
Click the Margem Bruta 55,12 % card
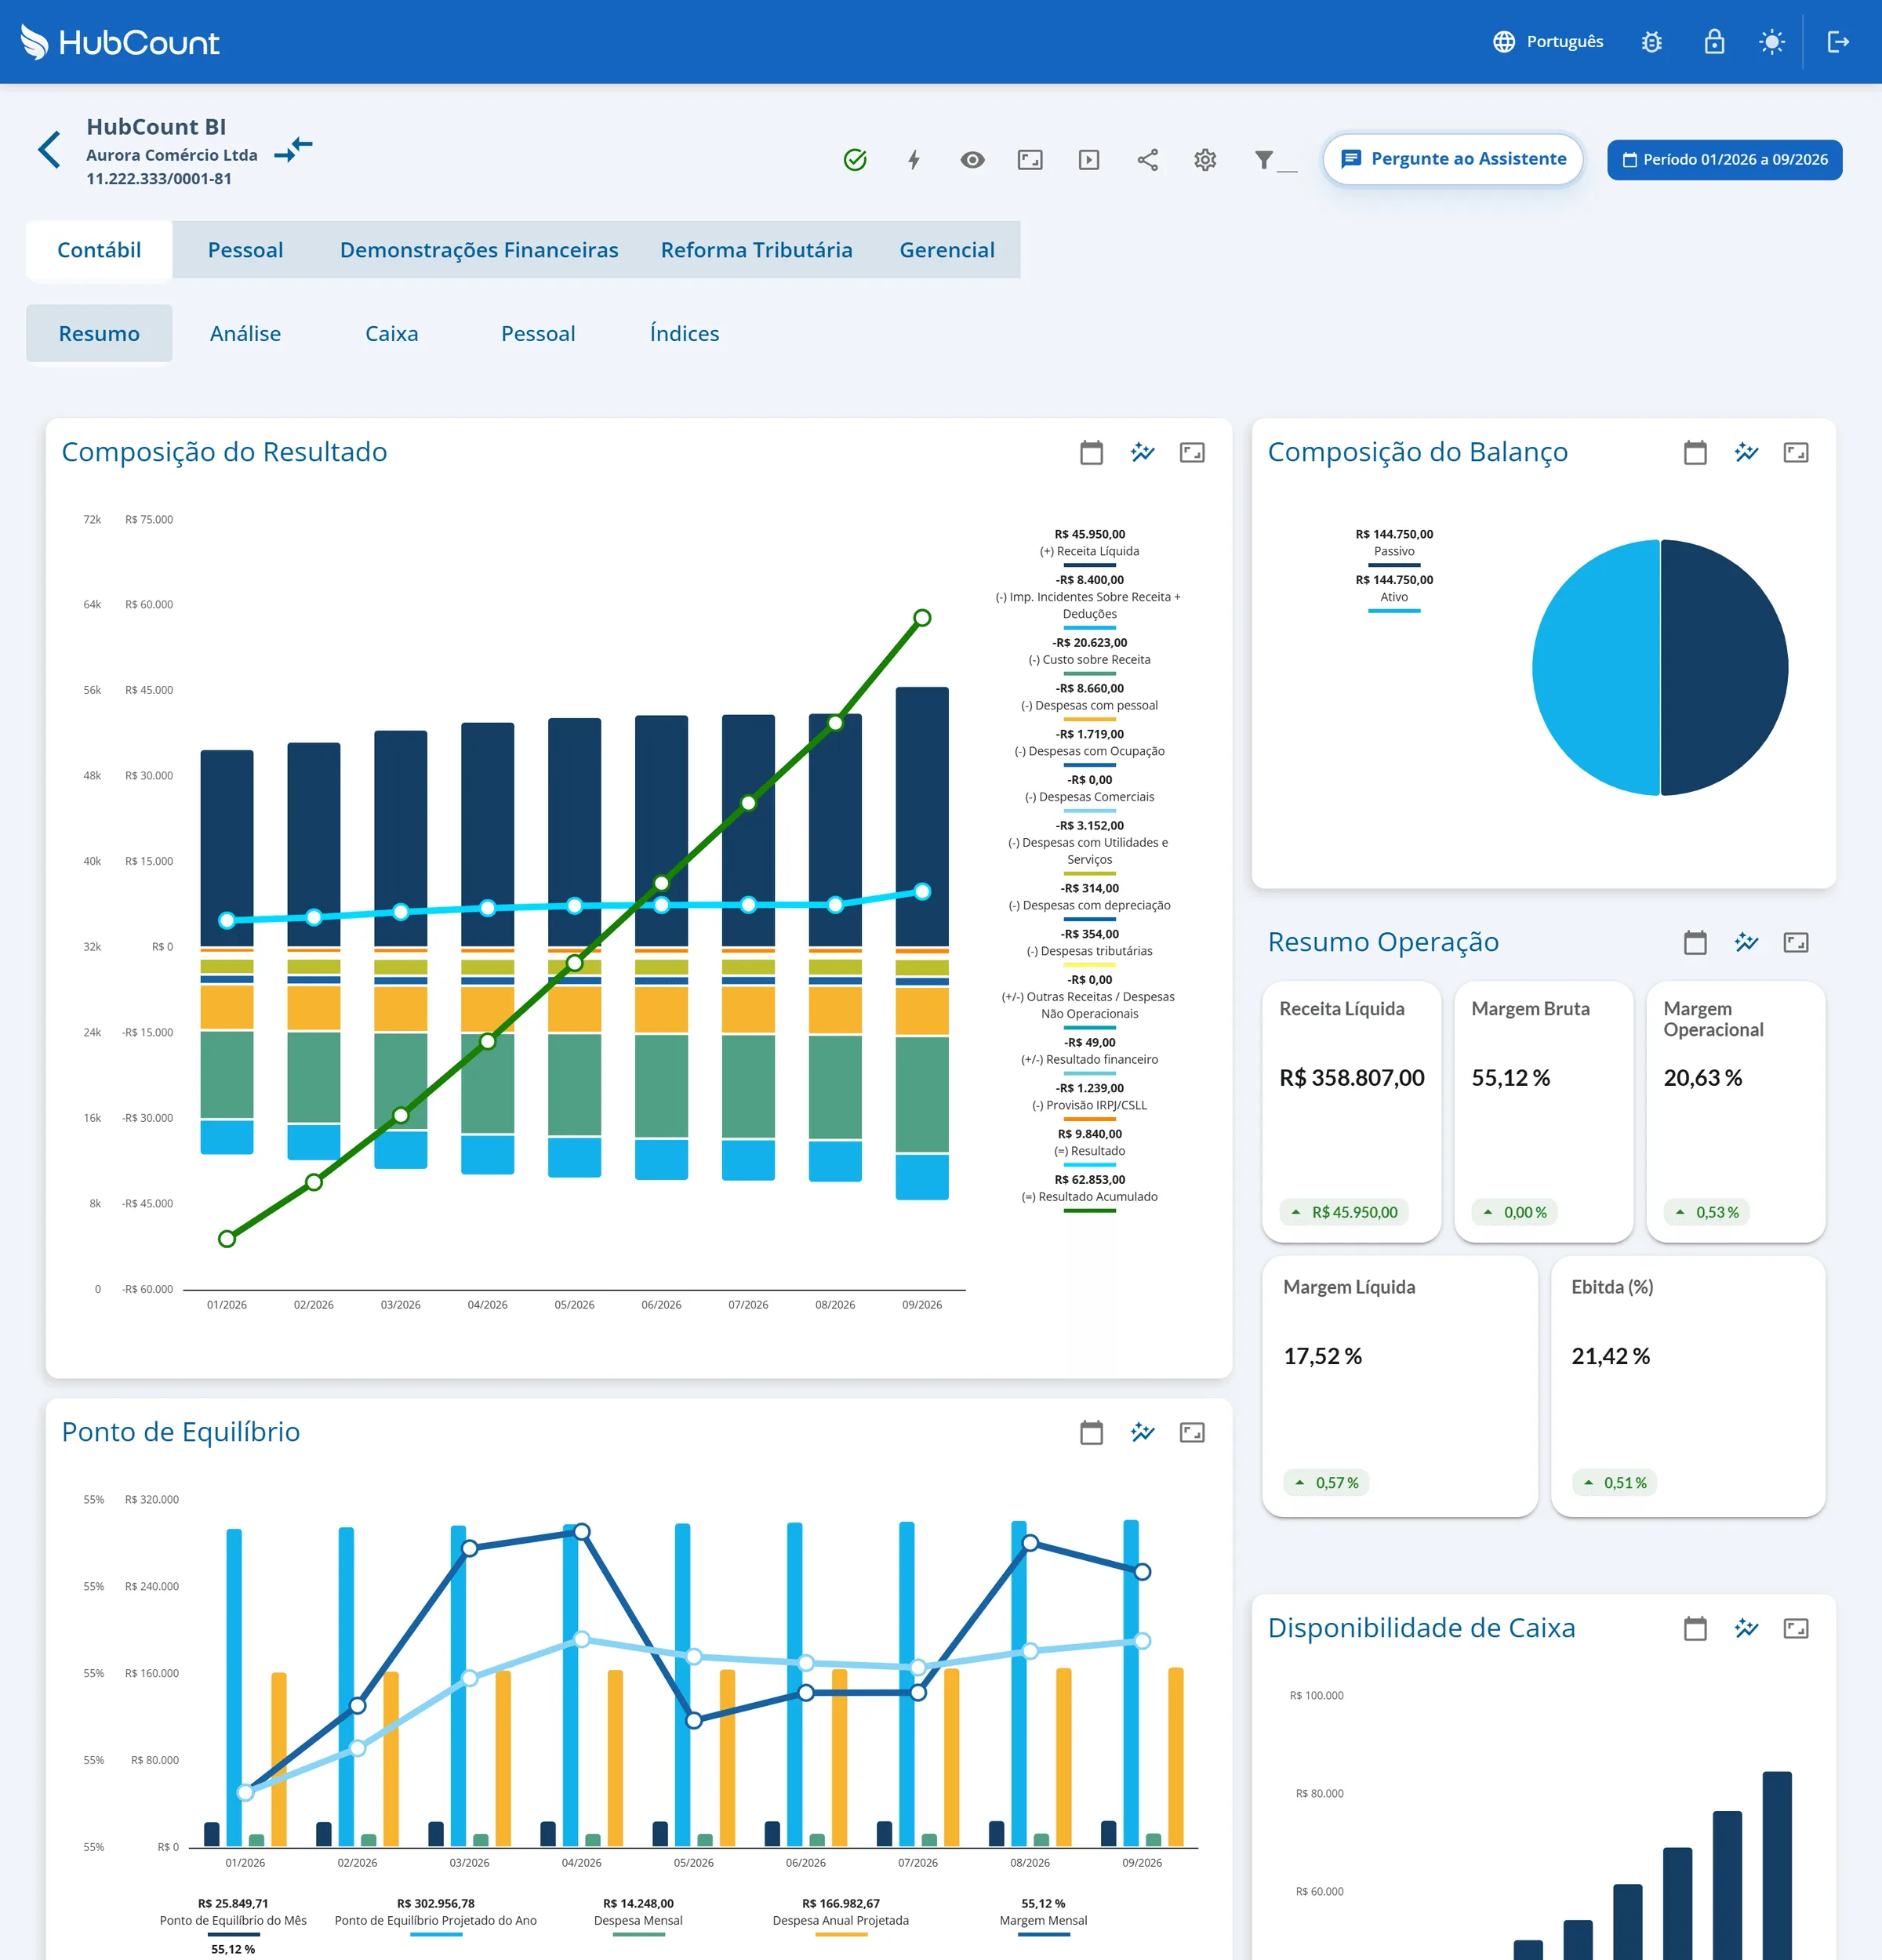[1543, 1111]
